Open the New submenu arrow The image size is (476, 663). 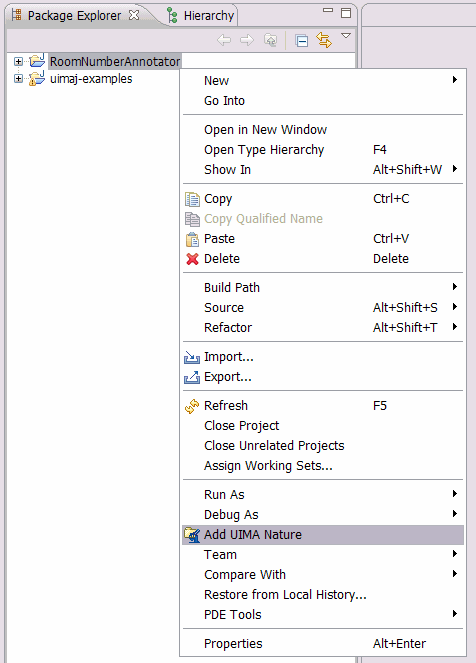coord(455,79)
